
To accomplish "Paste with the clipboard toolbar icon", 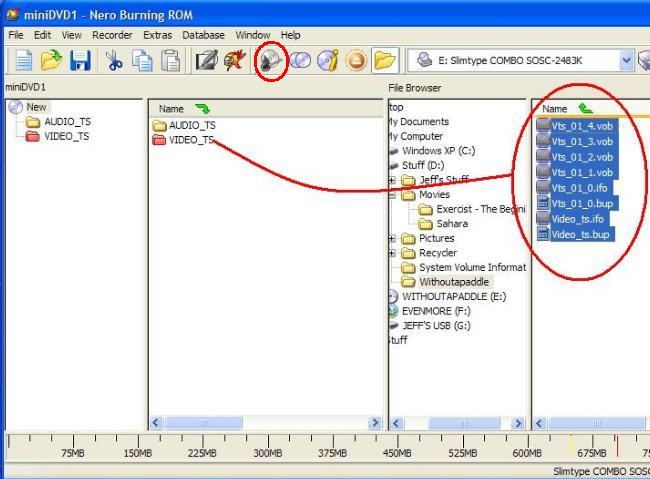I will pyautogui.click(x=170, y=61).
